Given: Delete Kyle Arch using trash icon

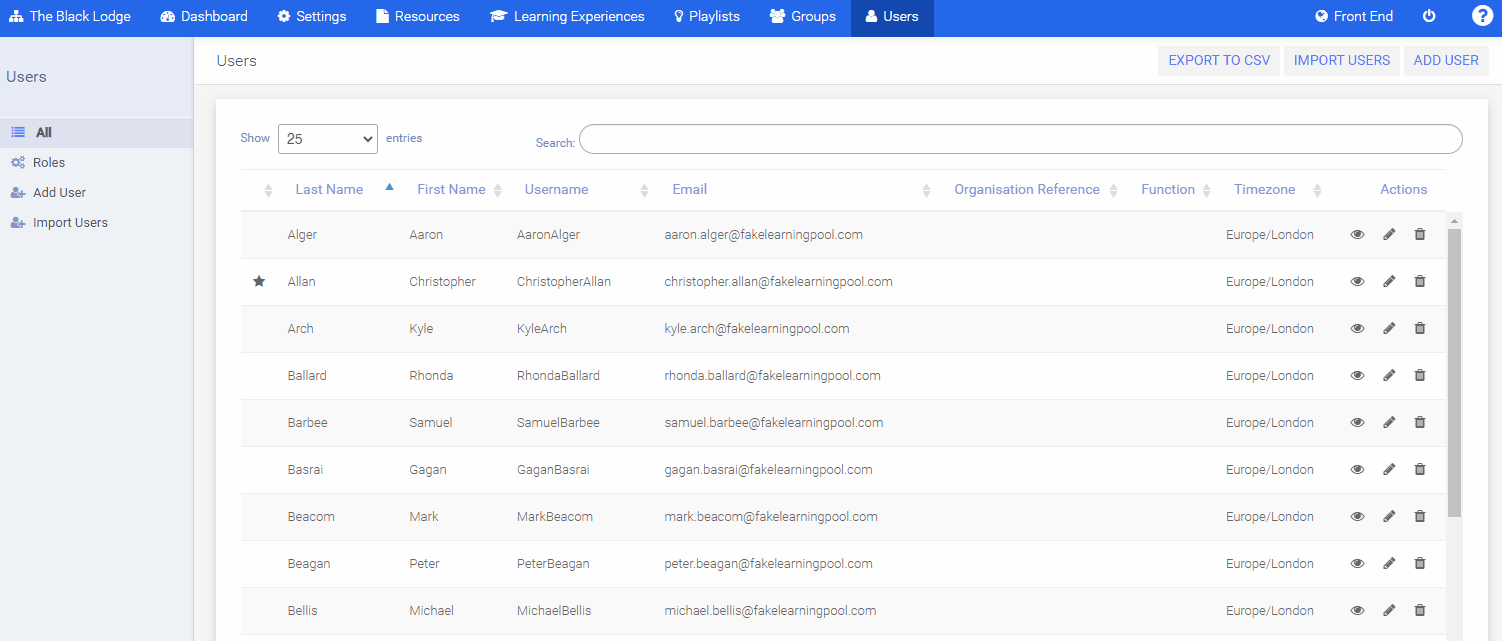Looking at the screenshot, I should point(1420,328).
